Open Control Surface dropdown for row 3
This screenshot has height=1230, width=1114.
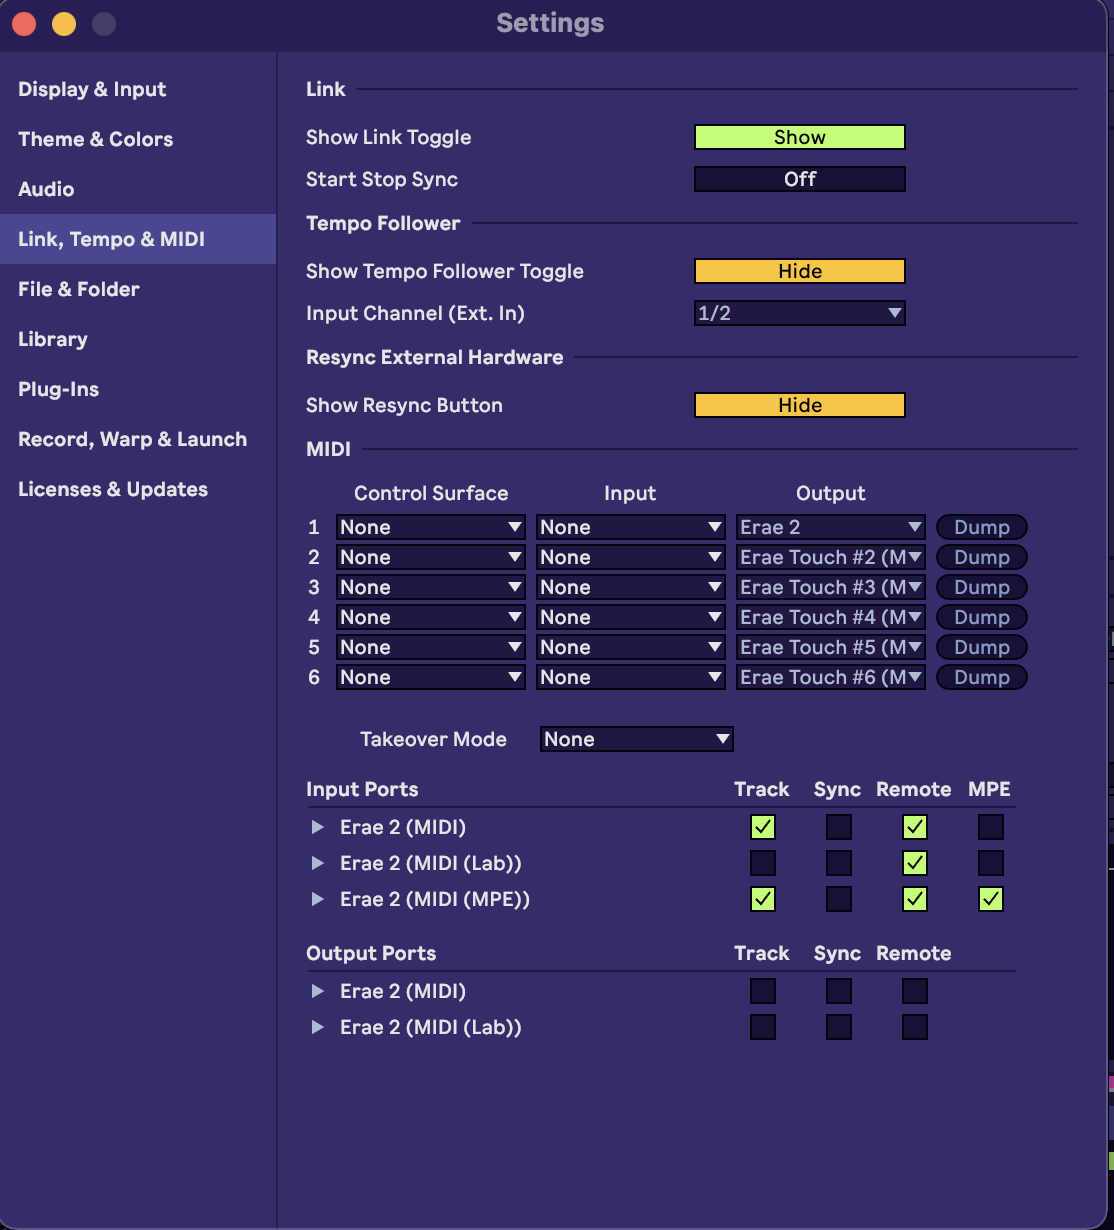(x=431, y=587)
